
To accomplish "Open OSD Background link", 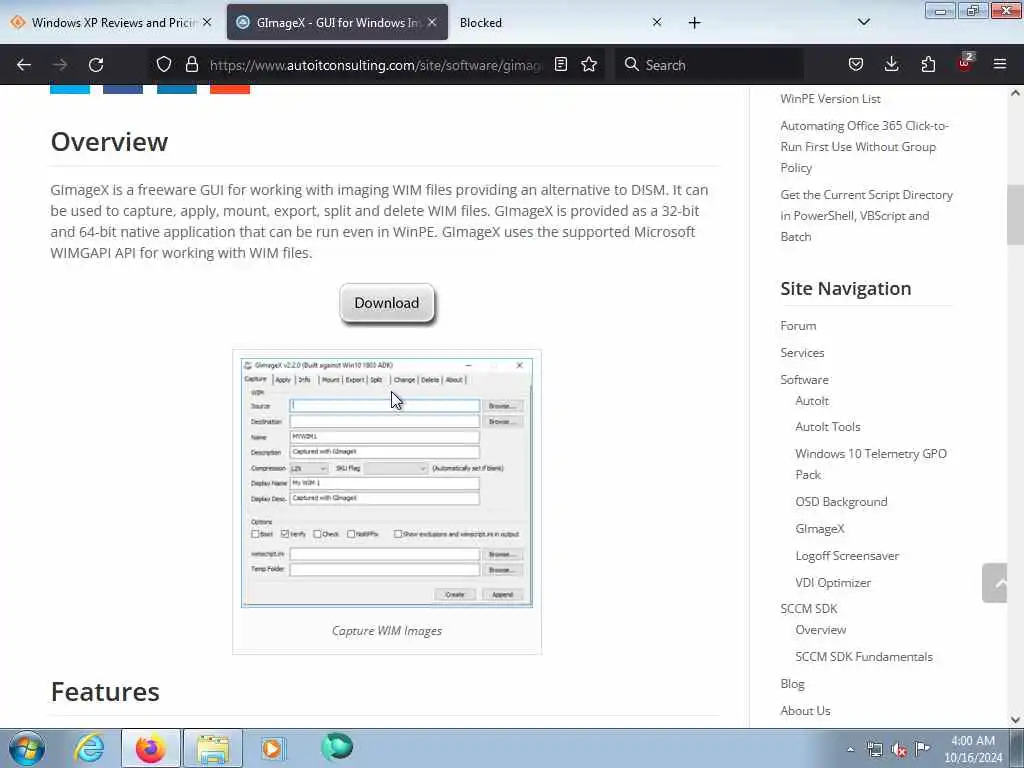I will [x=841, y=502].
